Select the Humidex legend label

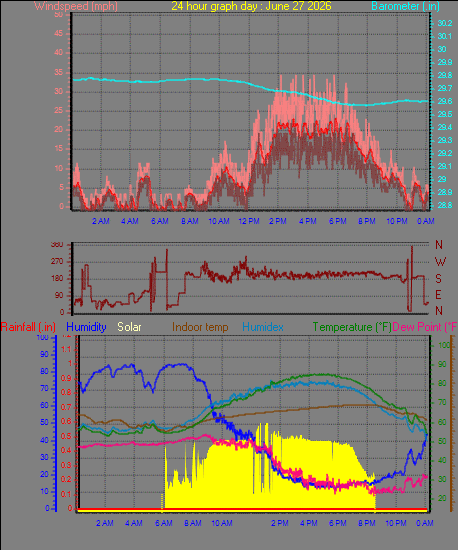tap(263, 327)
